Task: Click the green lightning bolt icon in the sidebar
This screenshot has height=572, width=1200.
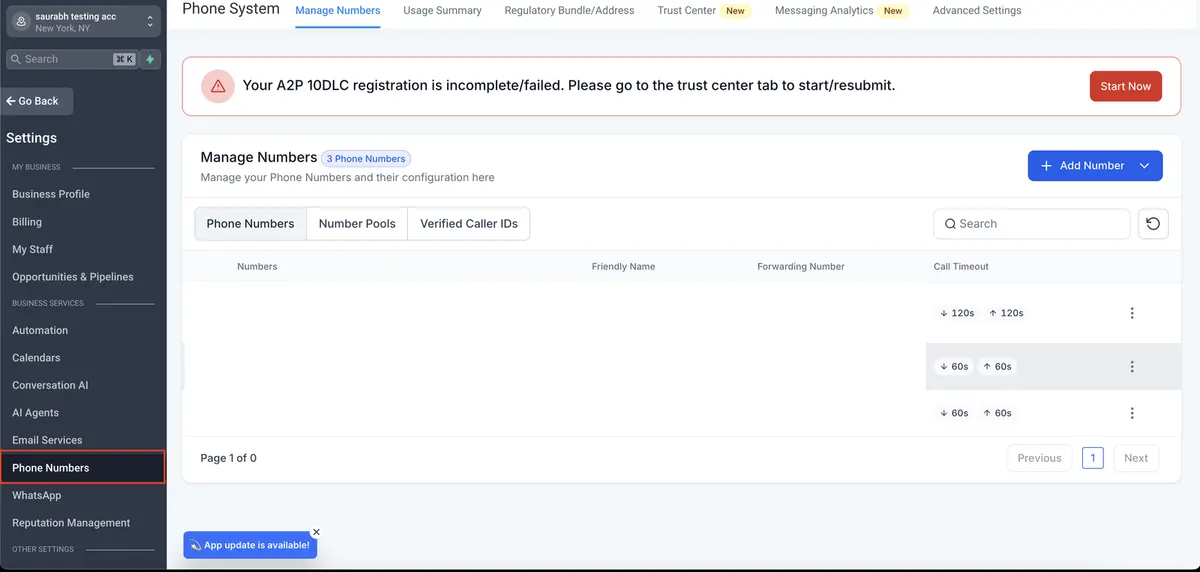Action: tap(150, 59)
